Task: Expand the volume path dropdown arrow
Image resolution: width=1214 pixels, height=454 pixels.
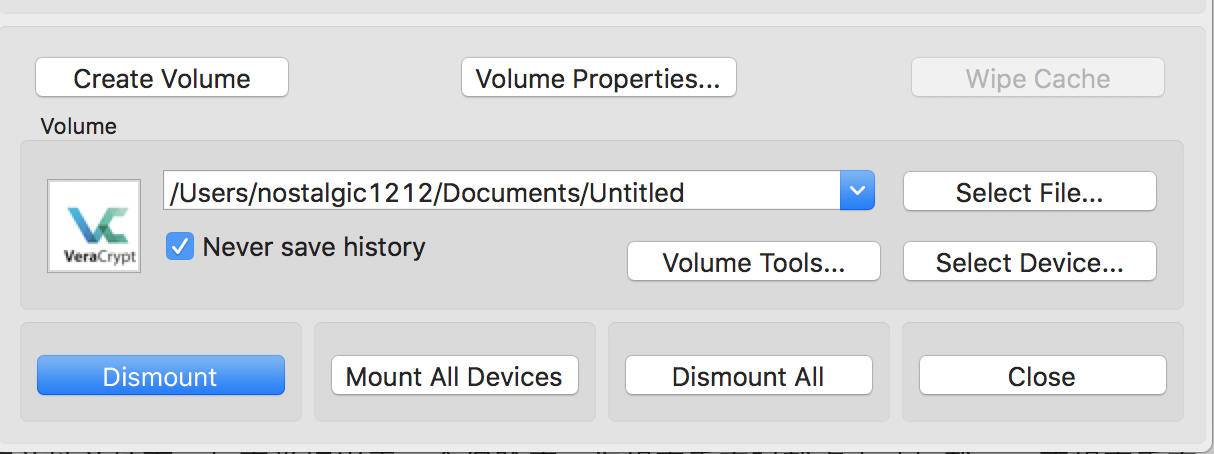Action: [x=857, y=191]
